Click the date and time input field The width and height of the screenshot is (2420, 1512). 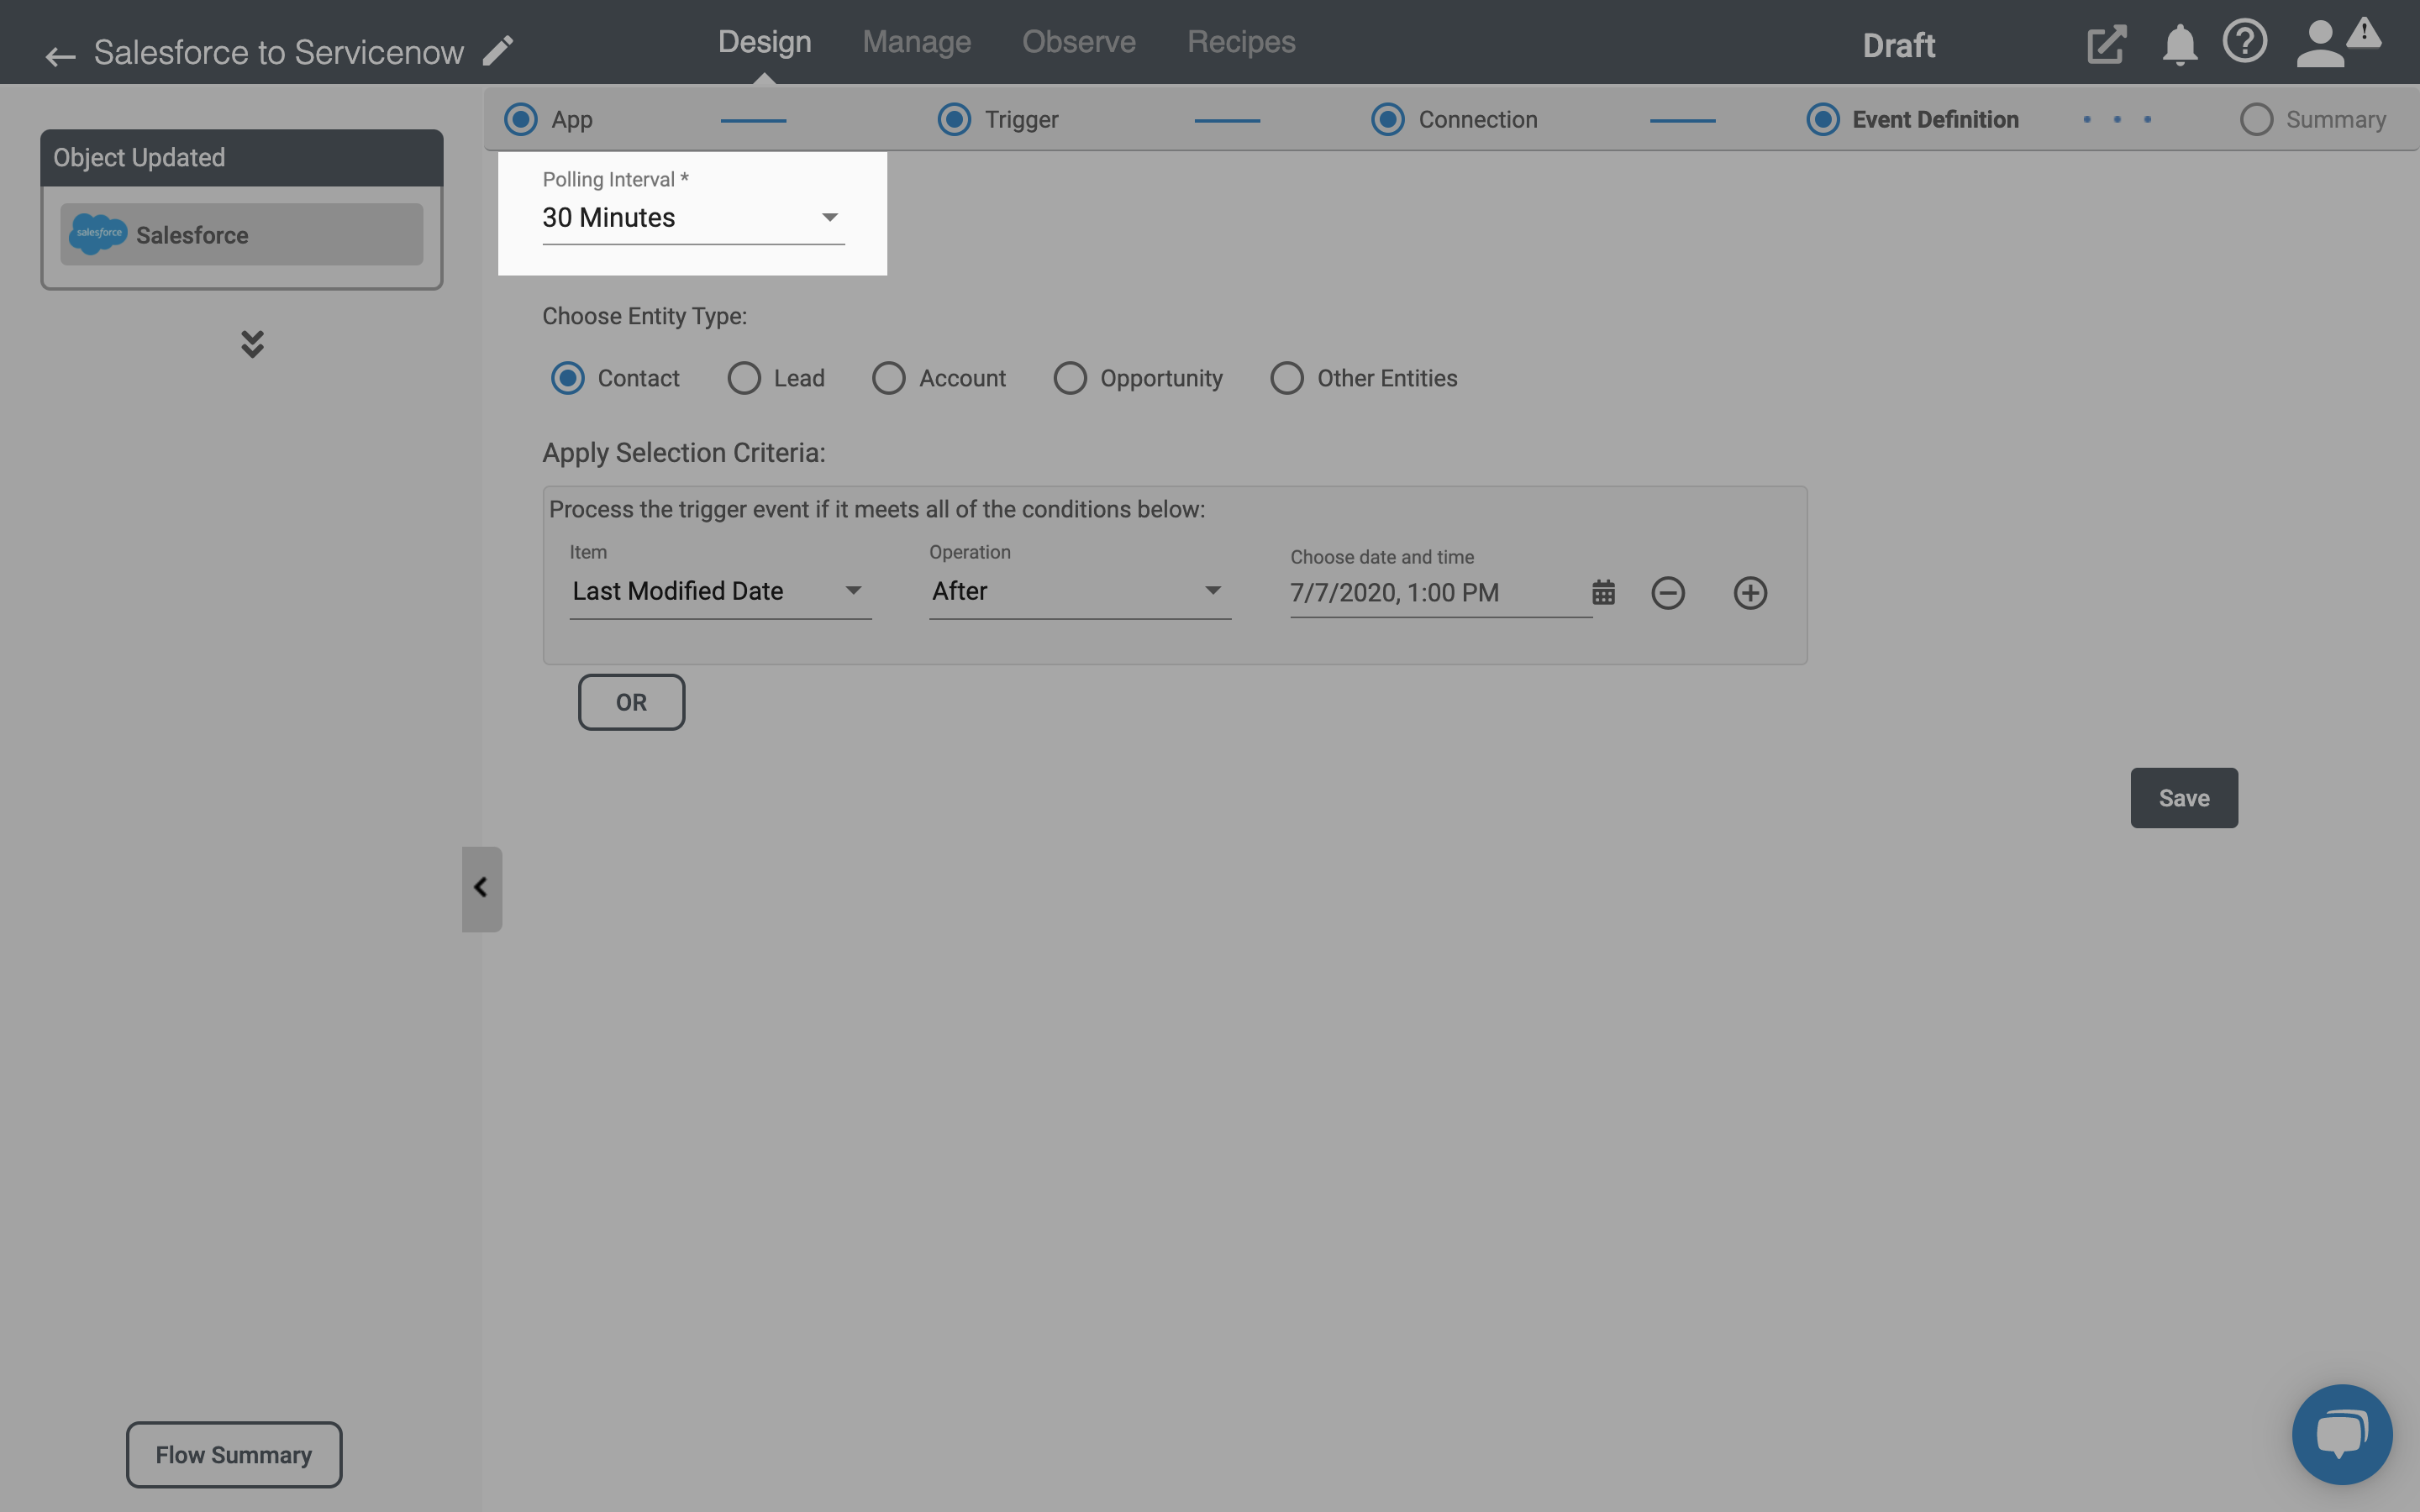1430,591
